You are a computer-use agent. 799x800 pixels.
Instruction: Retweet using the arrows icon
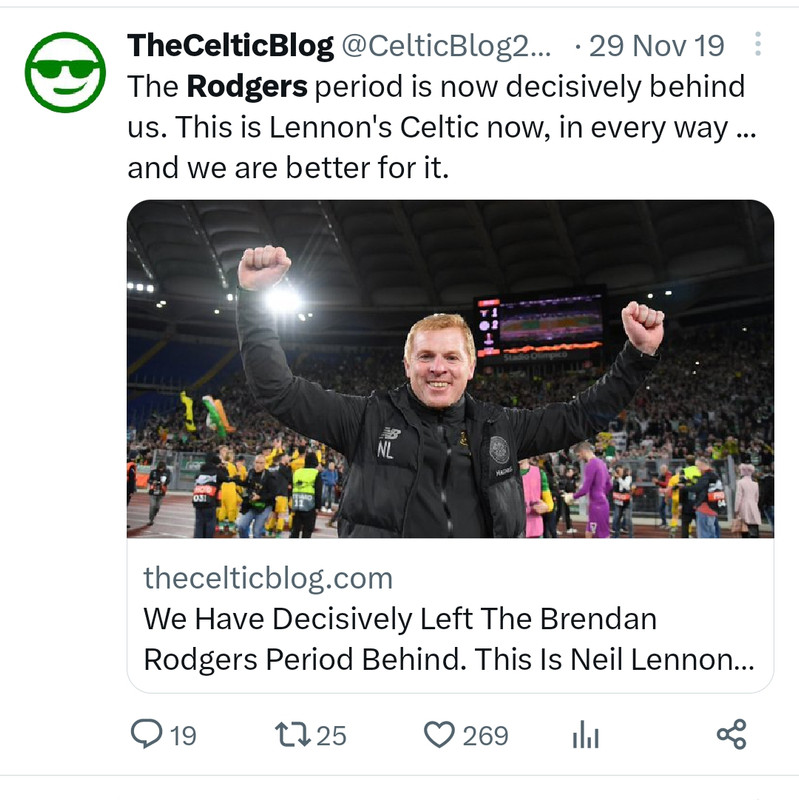click(x=292, y=735)
